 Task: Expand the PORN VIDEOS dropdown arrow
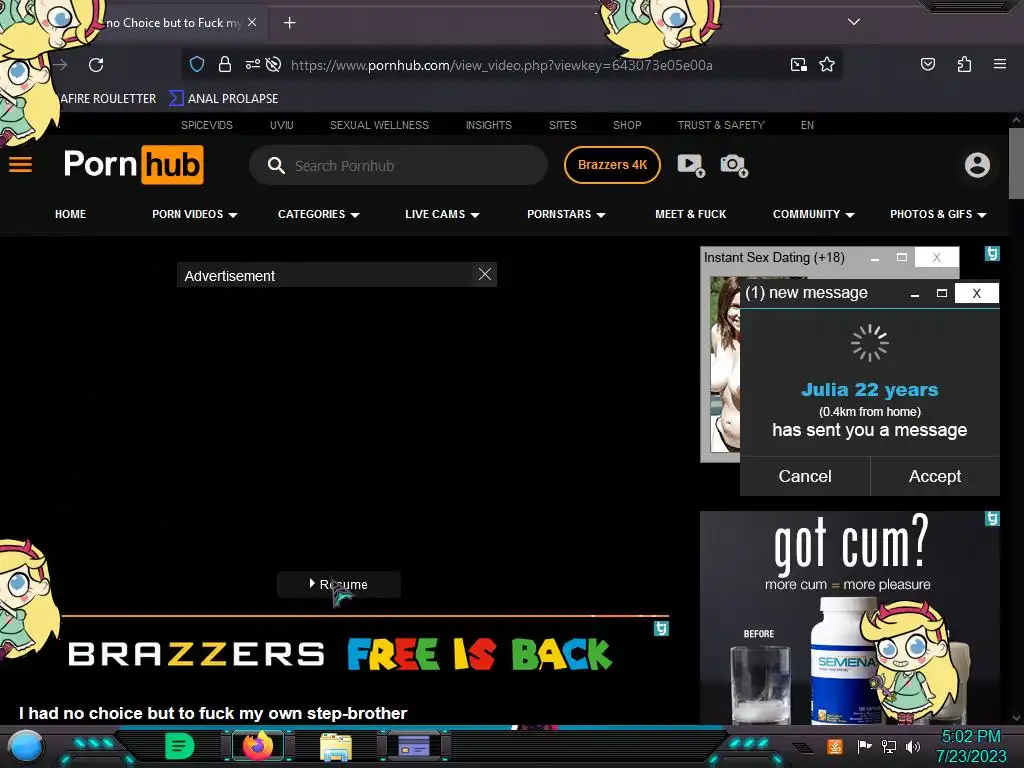pyautogui.click(x=233, y=215)
